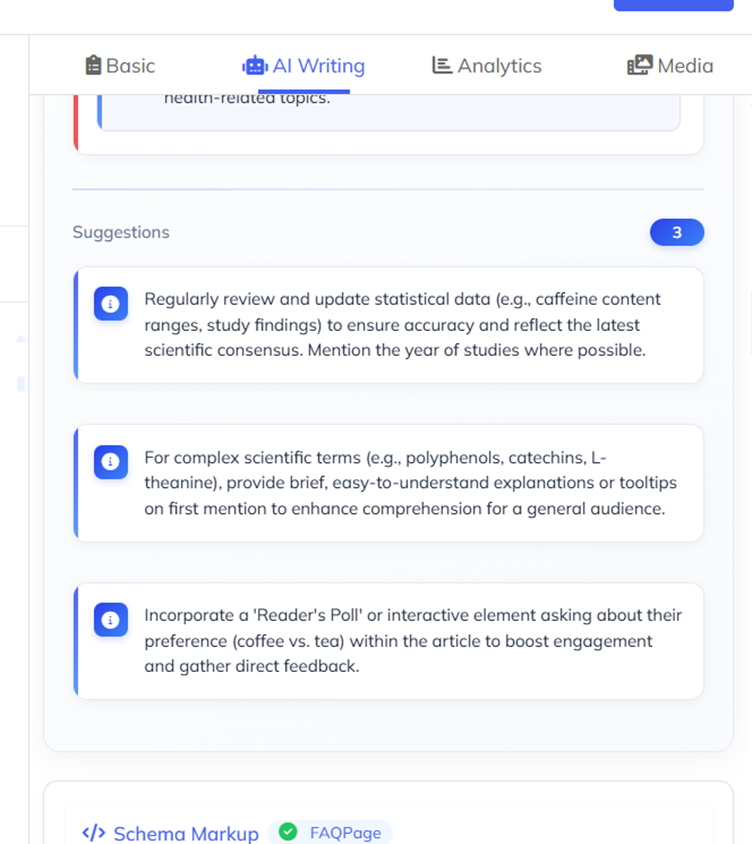
Task: Click the AI Writing robot icon
Action: (257, 65)
